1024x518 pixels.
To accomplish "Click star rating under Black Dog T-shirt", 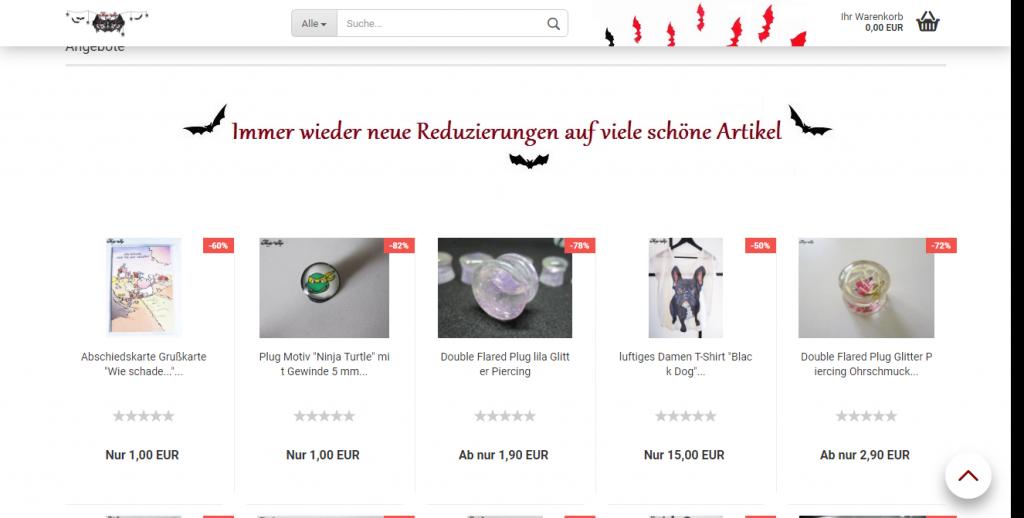I will point(685,416).
